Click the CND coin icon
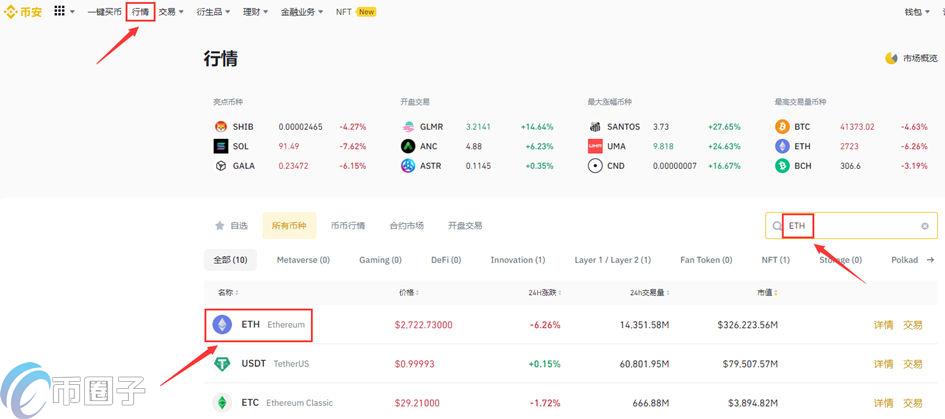 595,166
